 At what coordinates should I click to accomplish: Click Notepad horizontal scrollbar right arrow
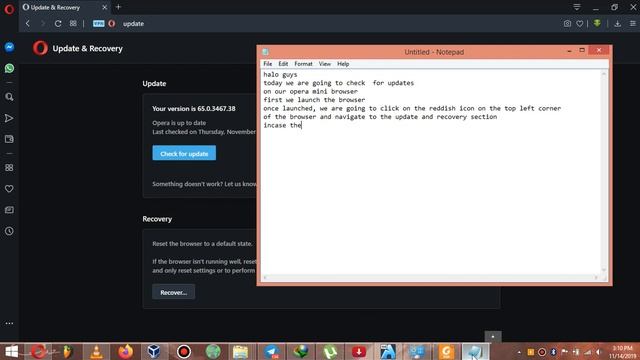coord(596,278)
